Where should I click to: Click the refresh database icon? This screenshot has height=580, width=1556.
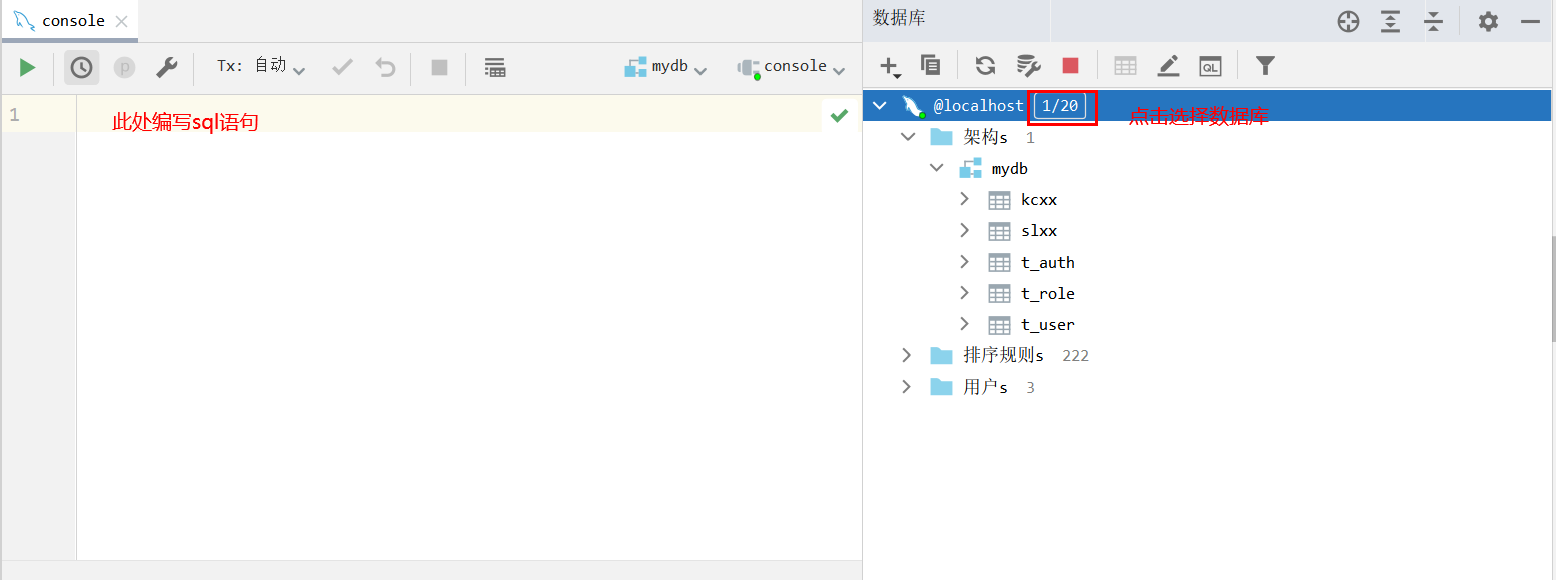(985, 65)
